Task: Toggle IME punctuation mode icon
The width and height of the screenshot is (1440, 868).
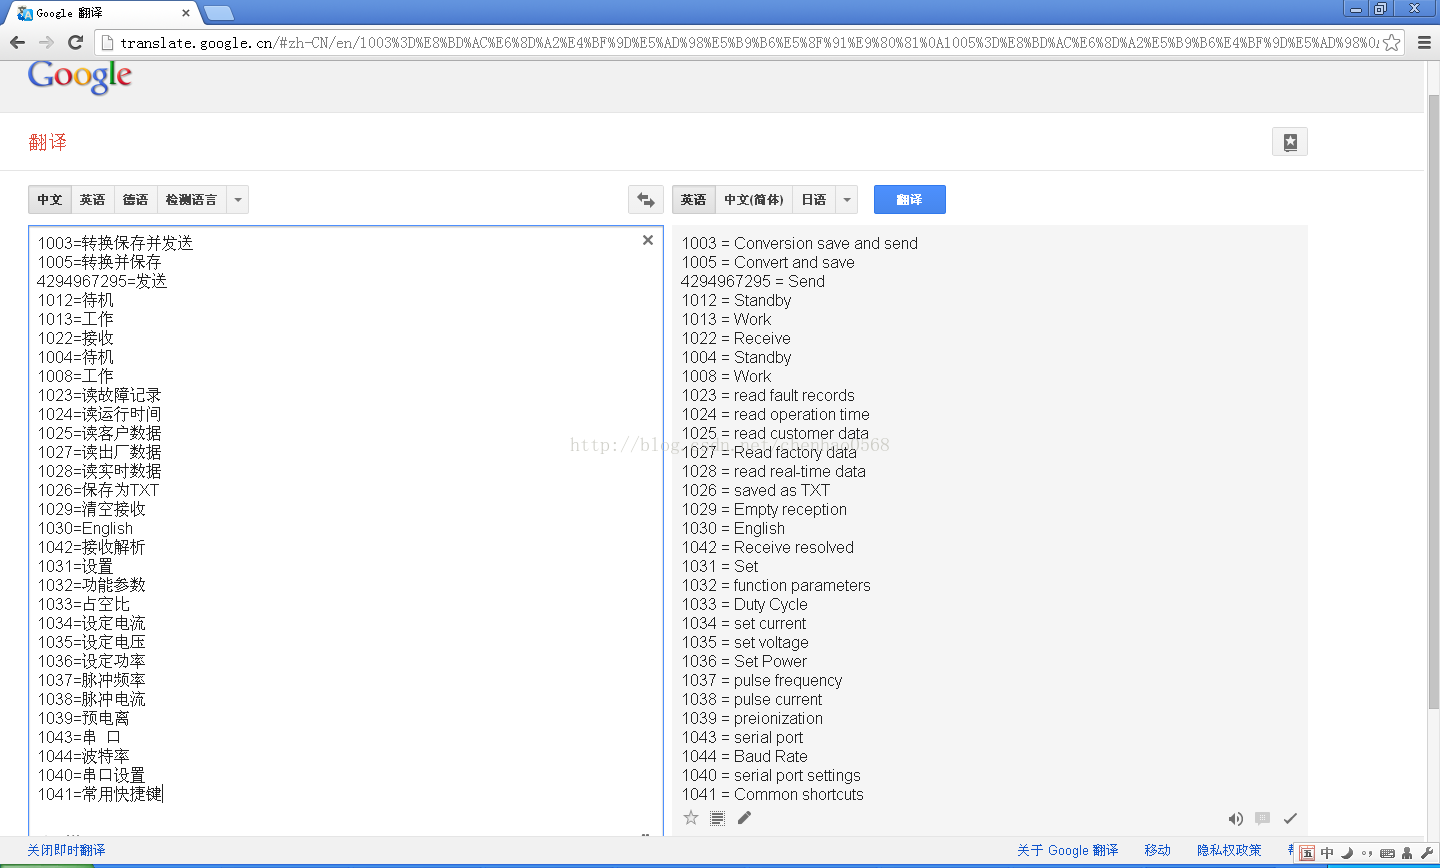Action: point(1367,853)
